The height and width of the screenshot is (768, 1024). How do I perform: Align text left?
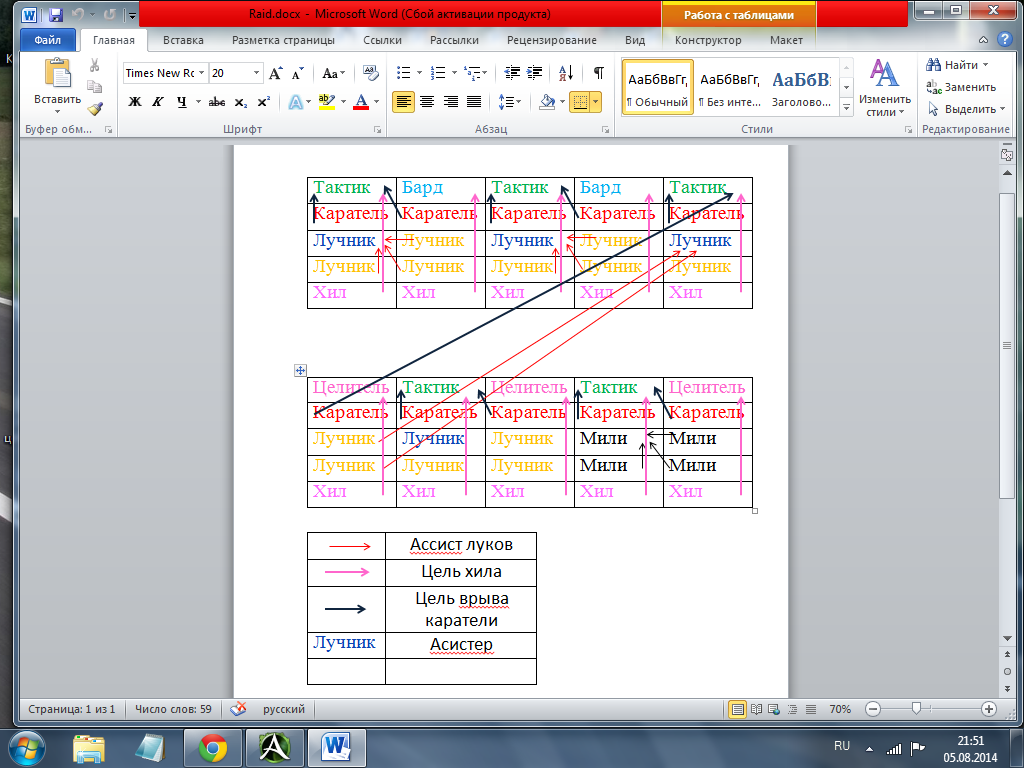(404, 102)
